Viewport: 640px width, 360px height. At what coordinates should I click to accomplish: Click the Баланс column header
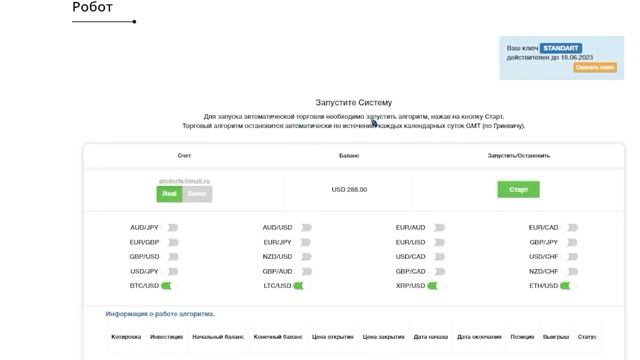click(349, 156)
